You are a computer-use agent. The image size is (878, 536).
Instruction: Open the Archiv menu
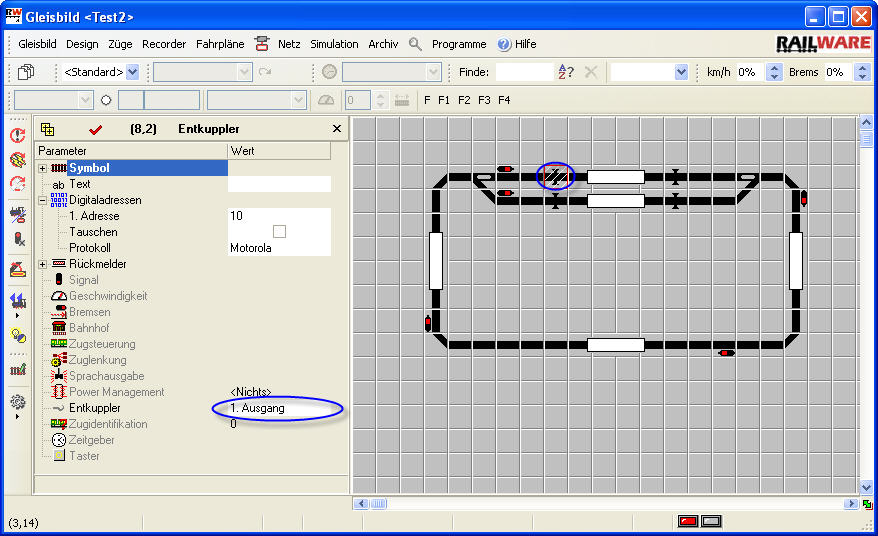point(383,44)
